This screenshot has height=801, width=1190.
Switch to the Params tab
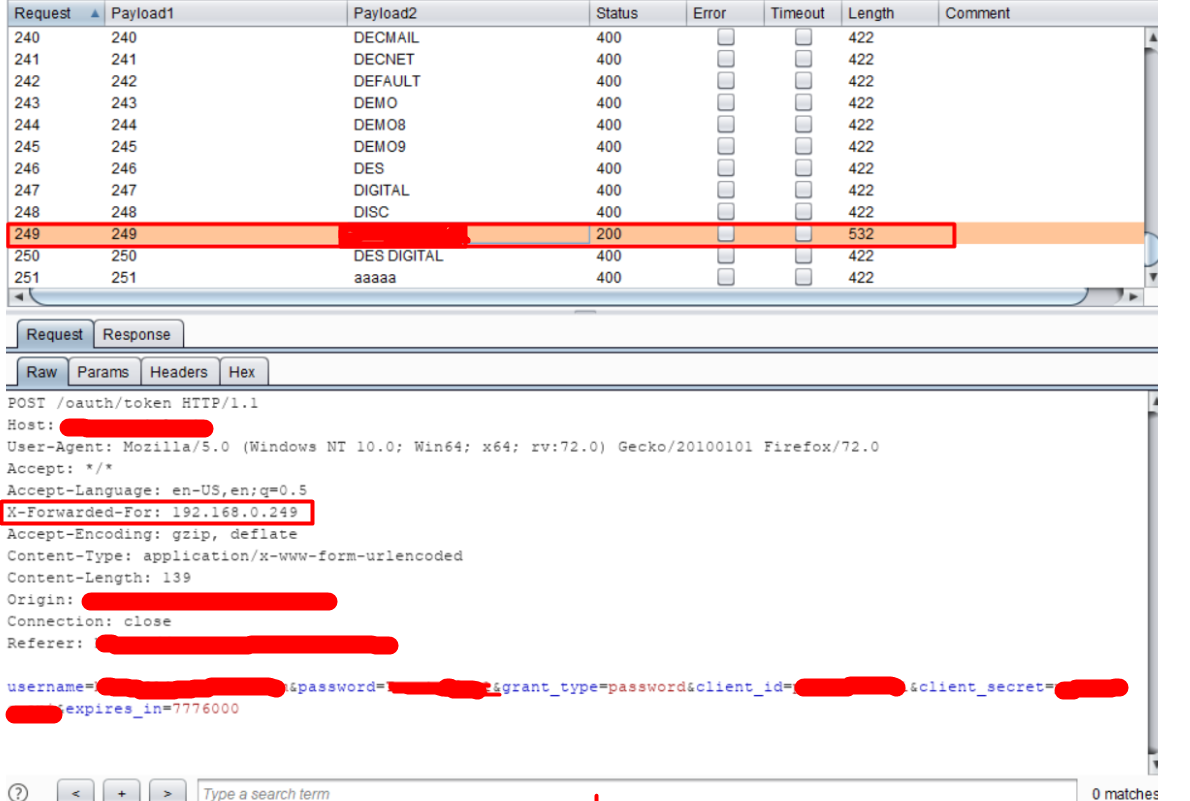(x=104, y=371)
